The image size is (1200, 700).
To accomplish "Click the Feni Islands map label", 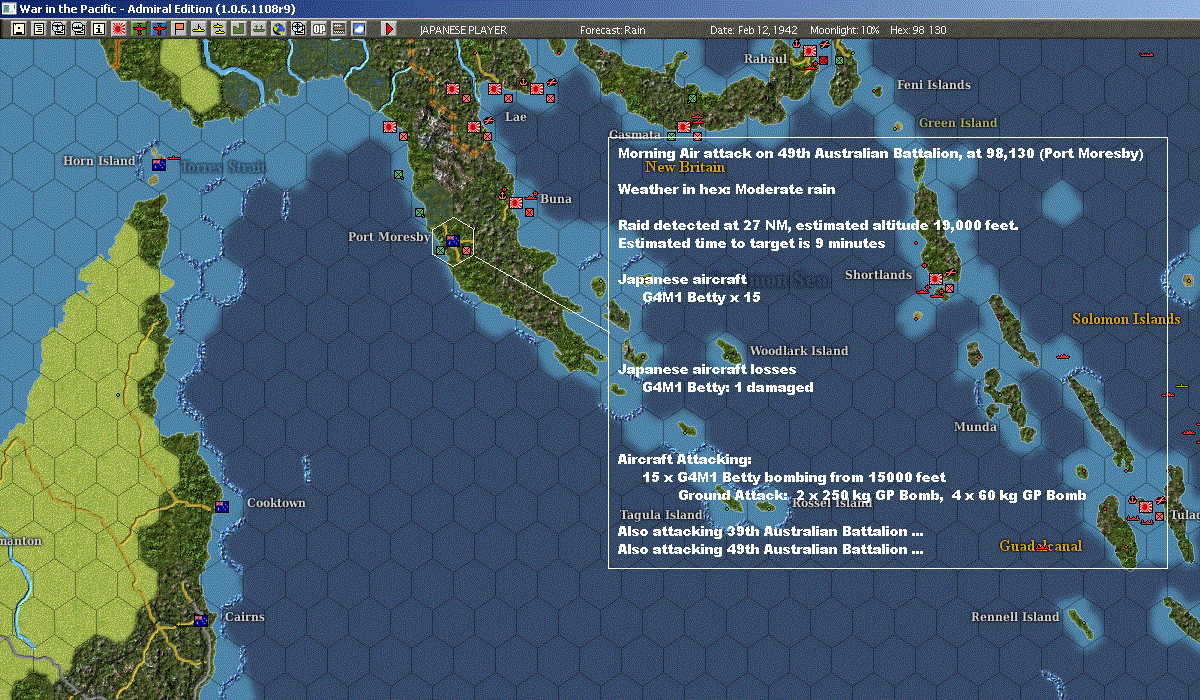I will (x=934, y=85).
